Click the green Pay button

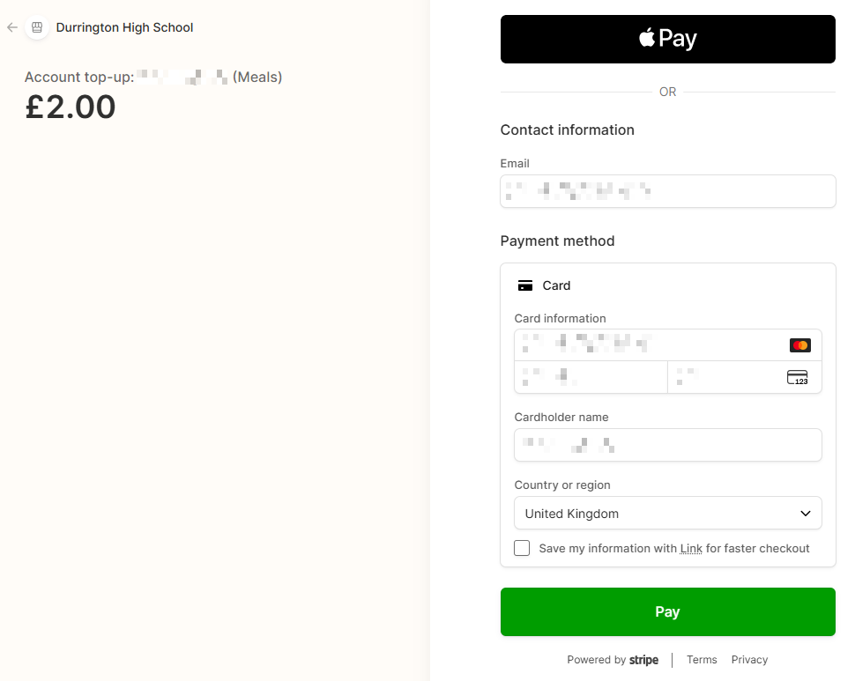click(x=667, y=612)
